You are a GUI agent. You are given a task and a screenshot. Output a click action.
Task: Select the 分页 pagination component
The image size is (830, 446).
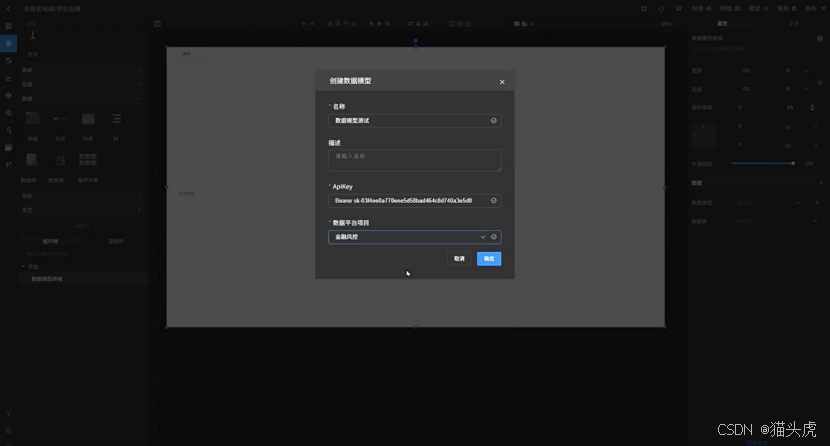(60, 125)
